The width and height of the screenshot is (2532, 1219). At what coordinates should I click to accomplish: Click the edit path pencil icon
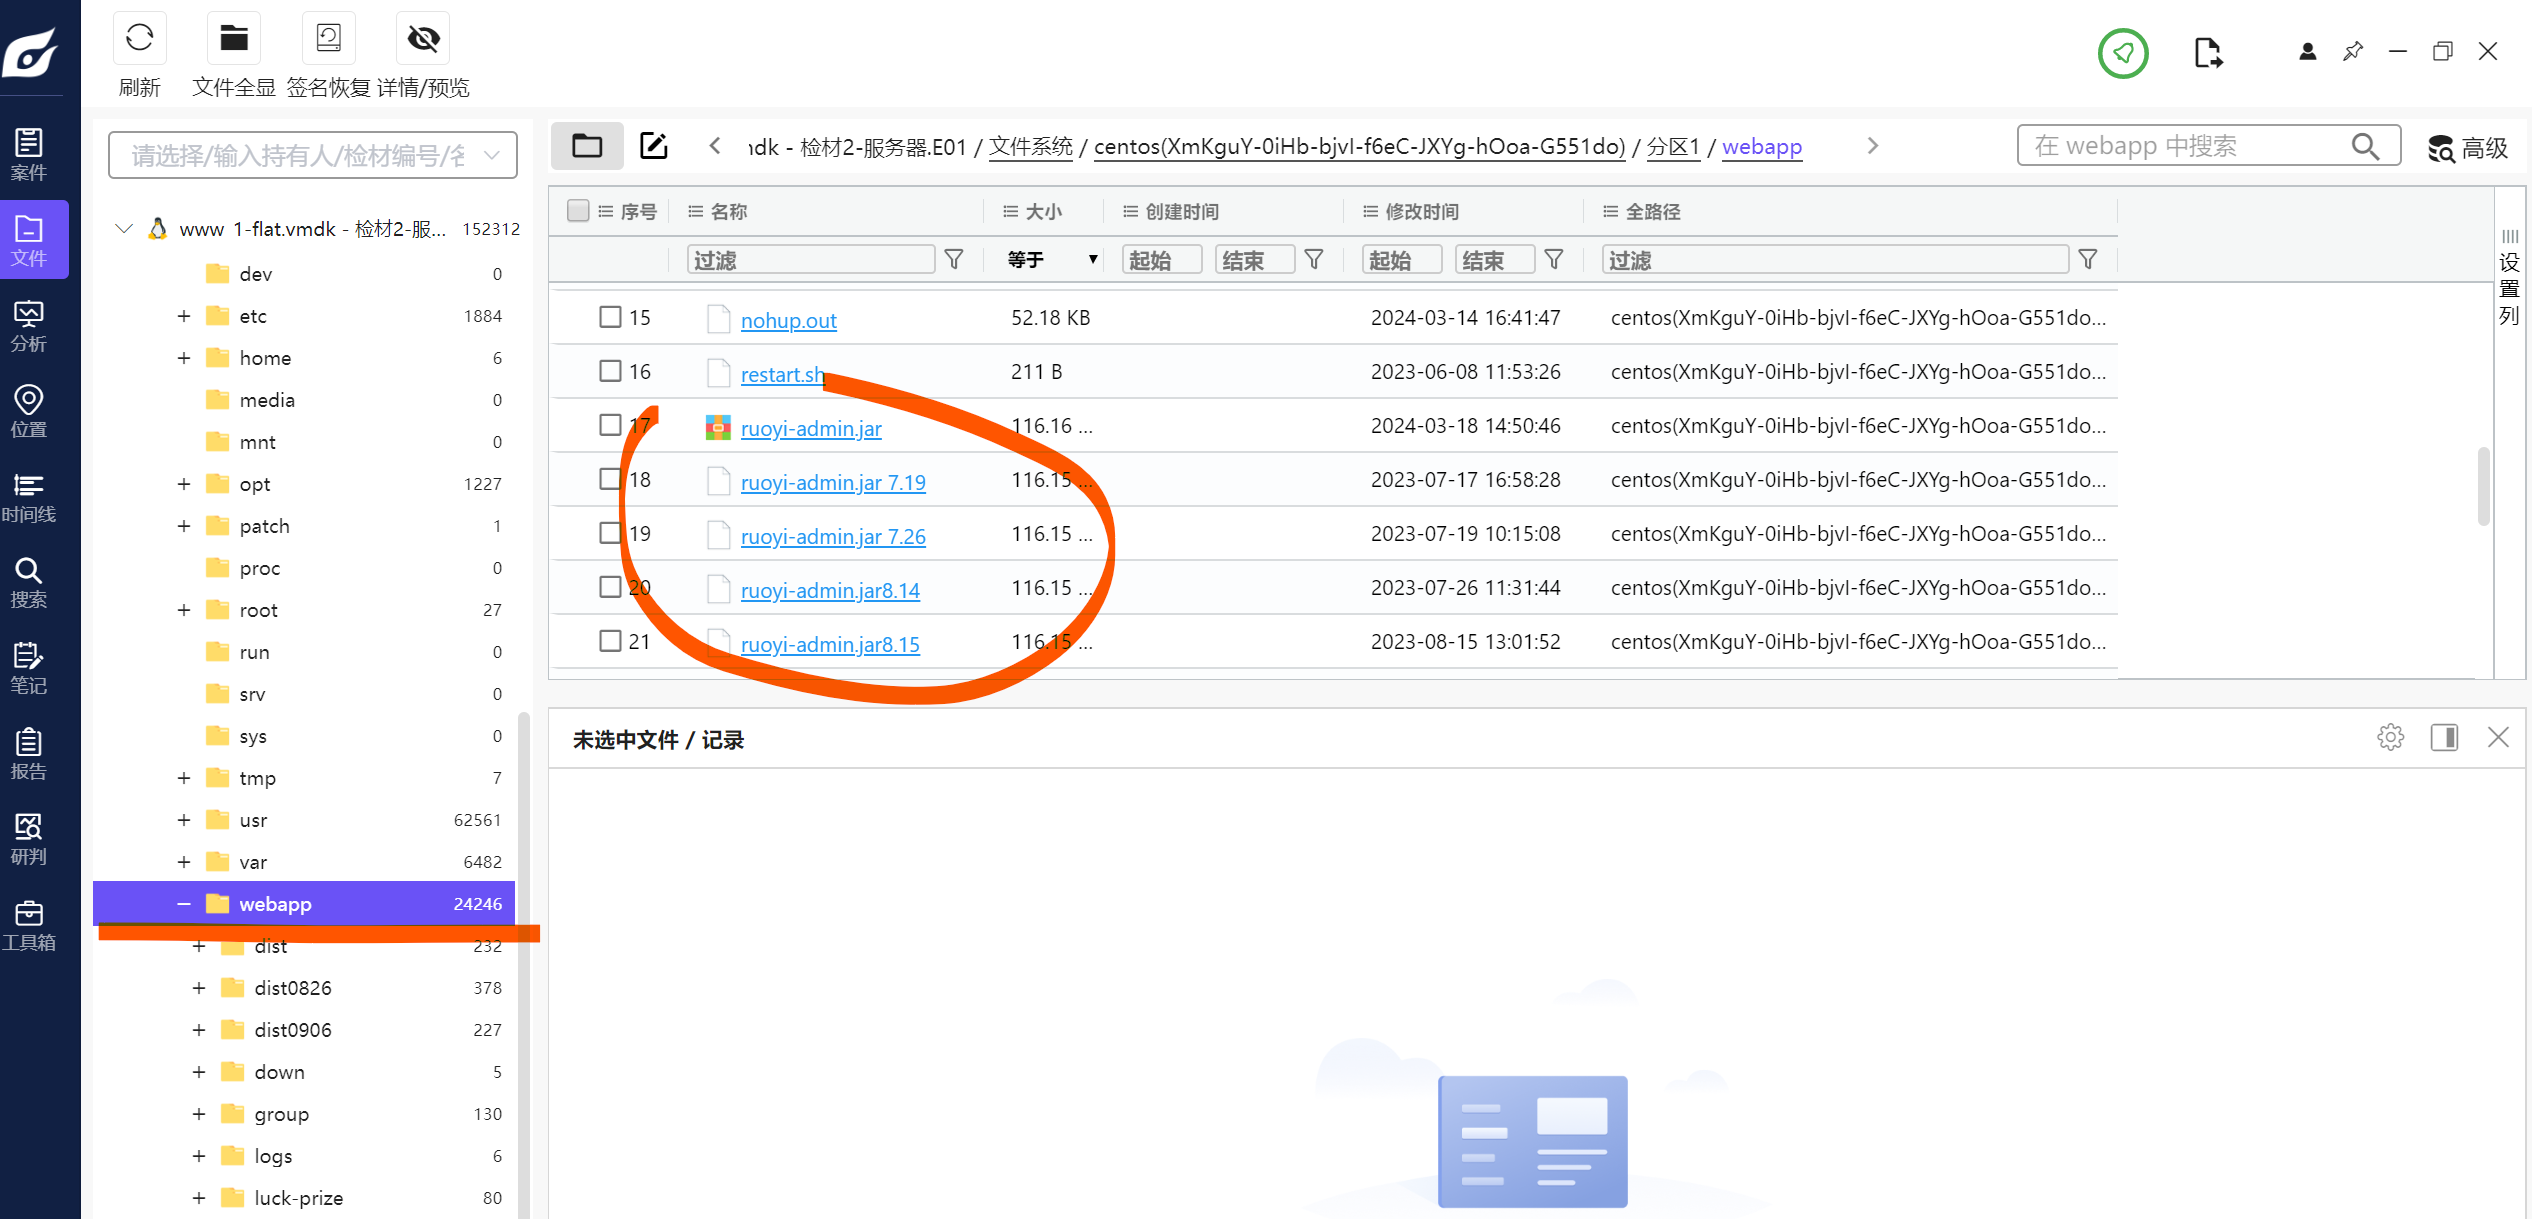(653, 146)
